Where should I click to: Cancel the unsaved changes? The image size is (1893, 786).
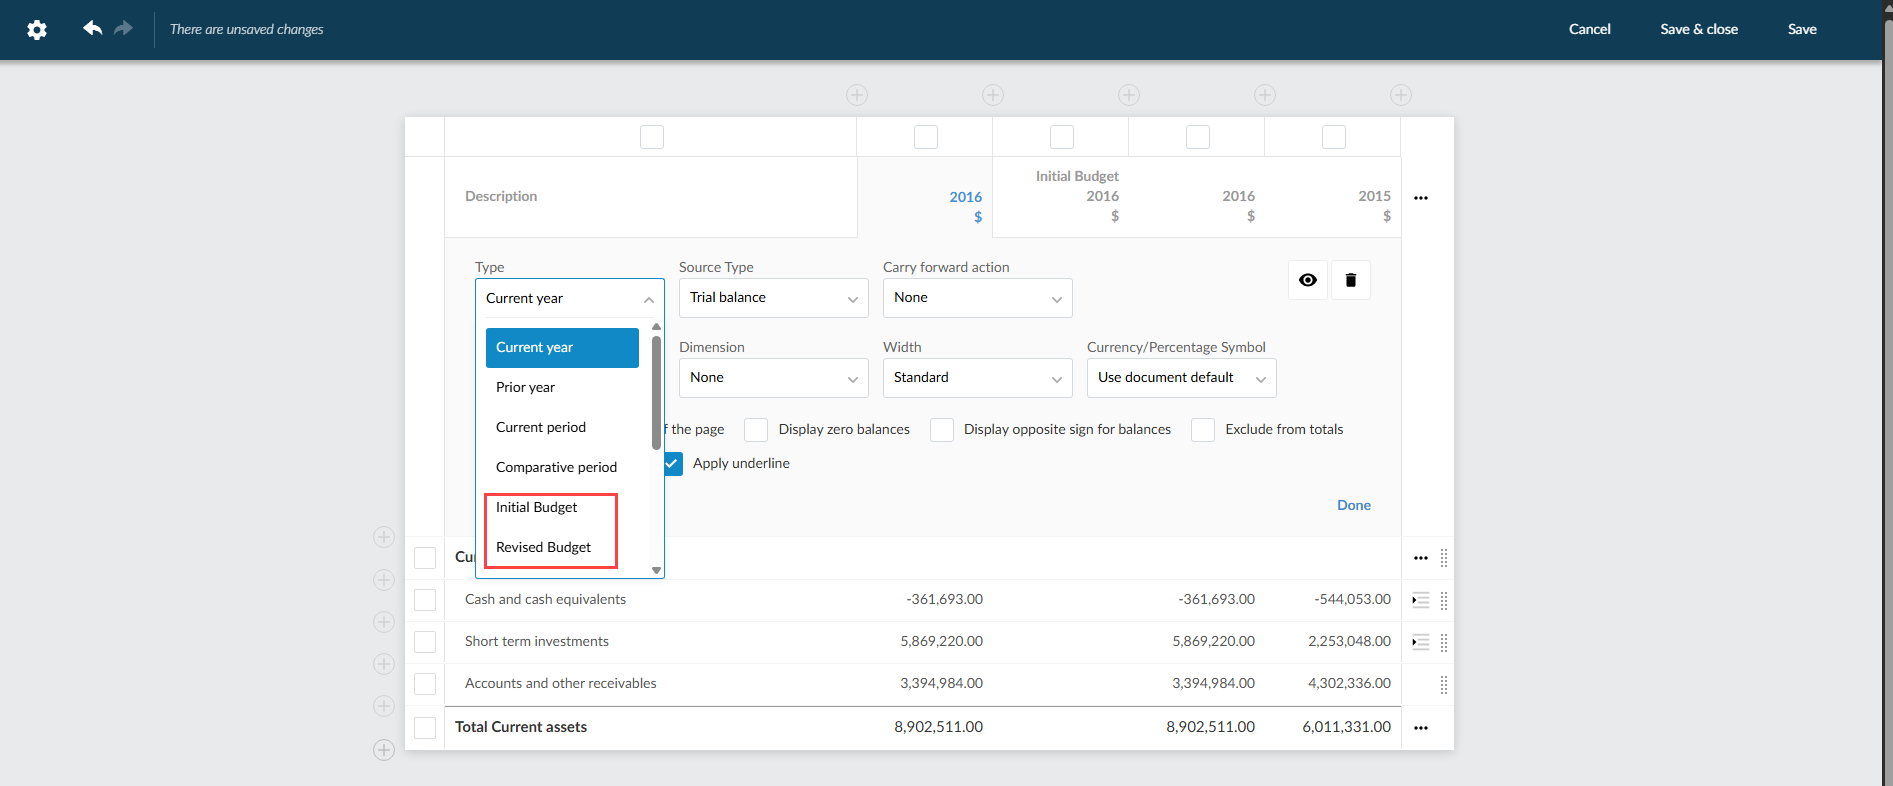(1590, 29)
